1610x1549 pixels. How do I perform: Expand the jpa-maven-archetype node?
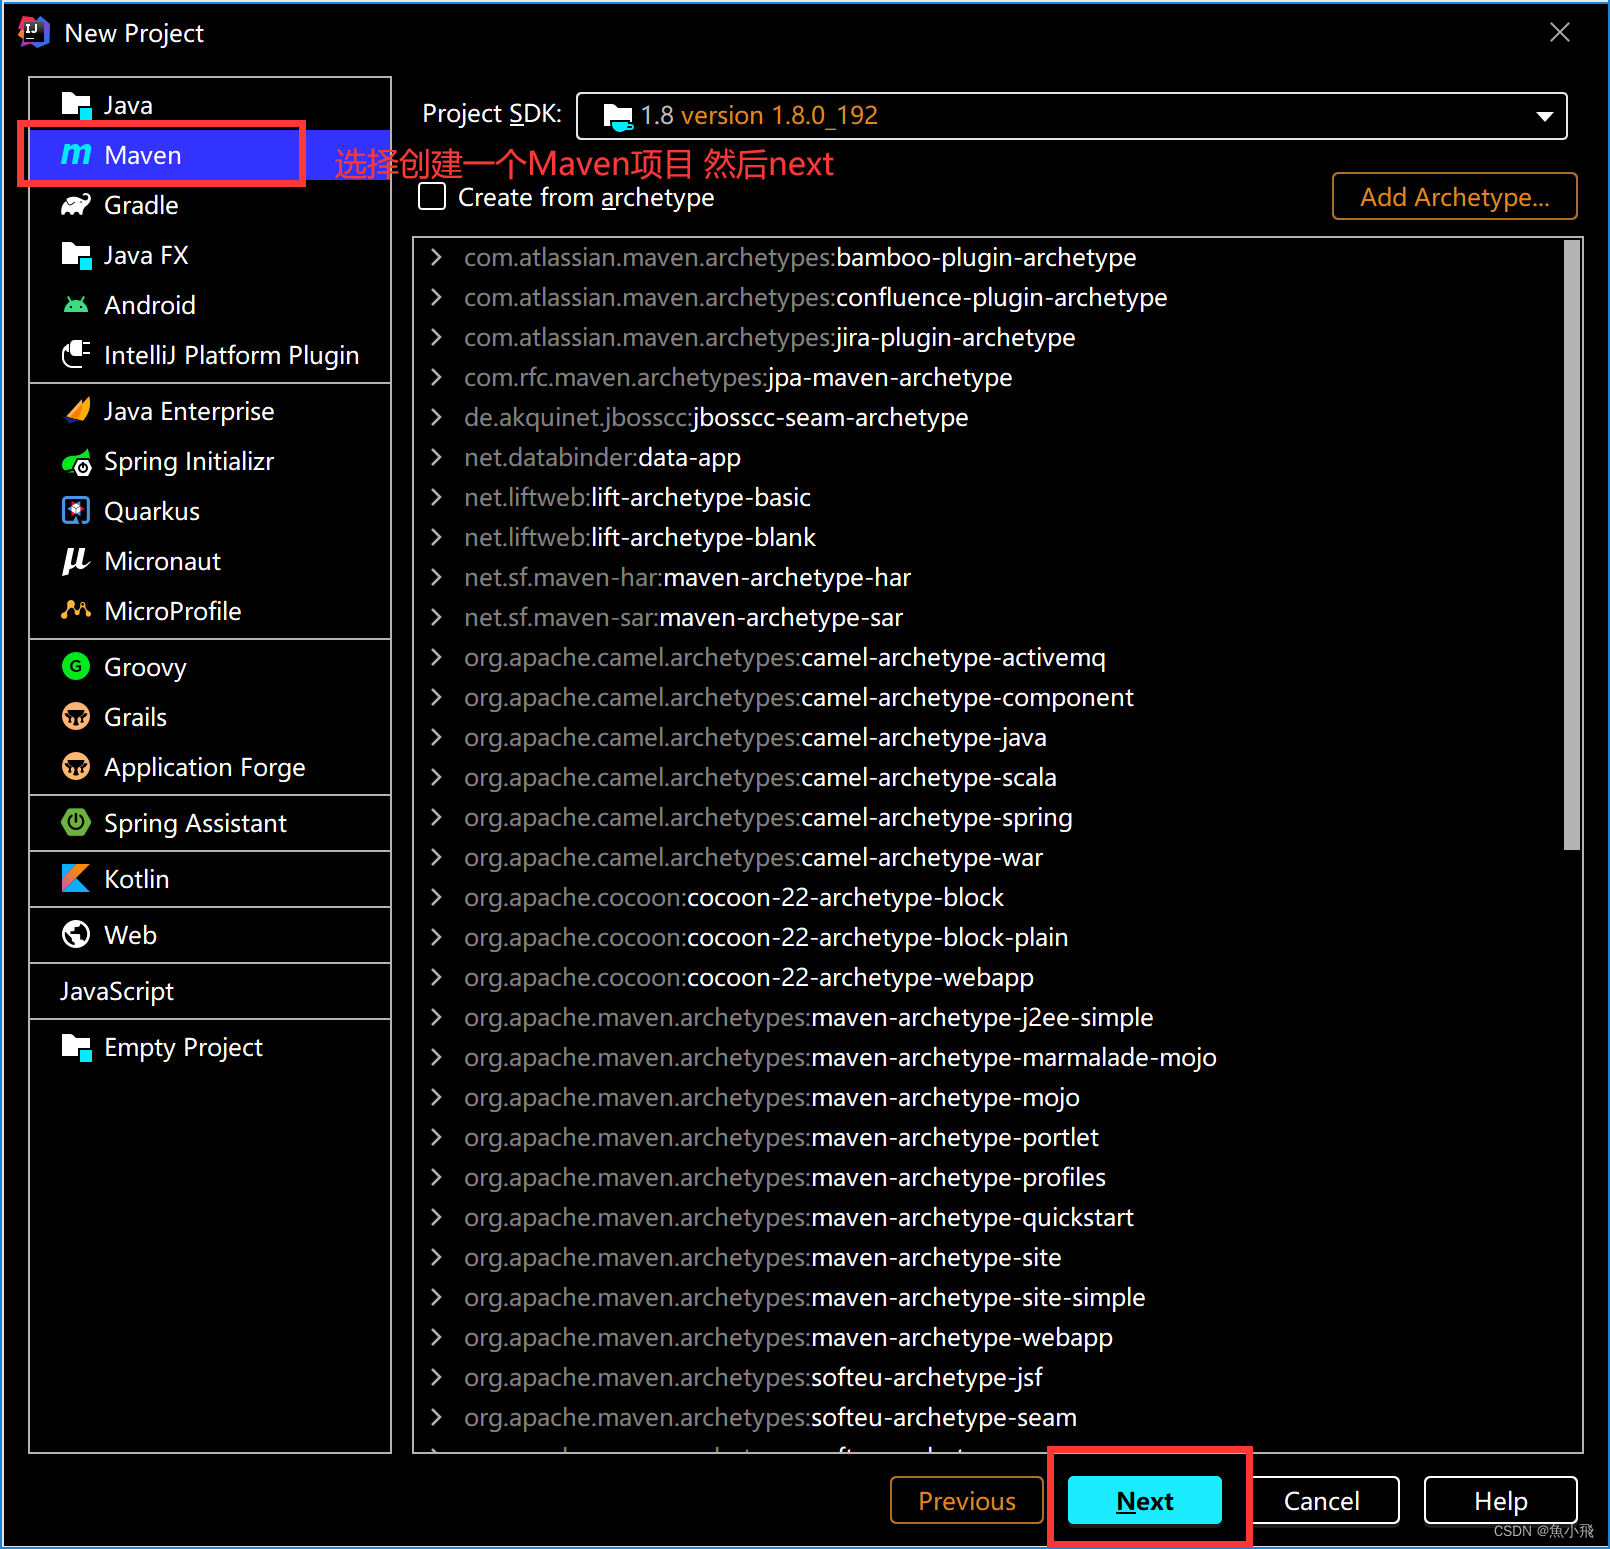(x=436, y=377)
